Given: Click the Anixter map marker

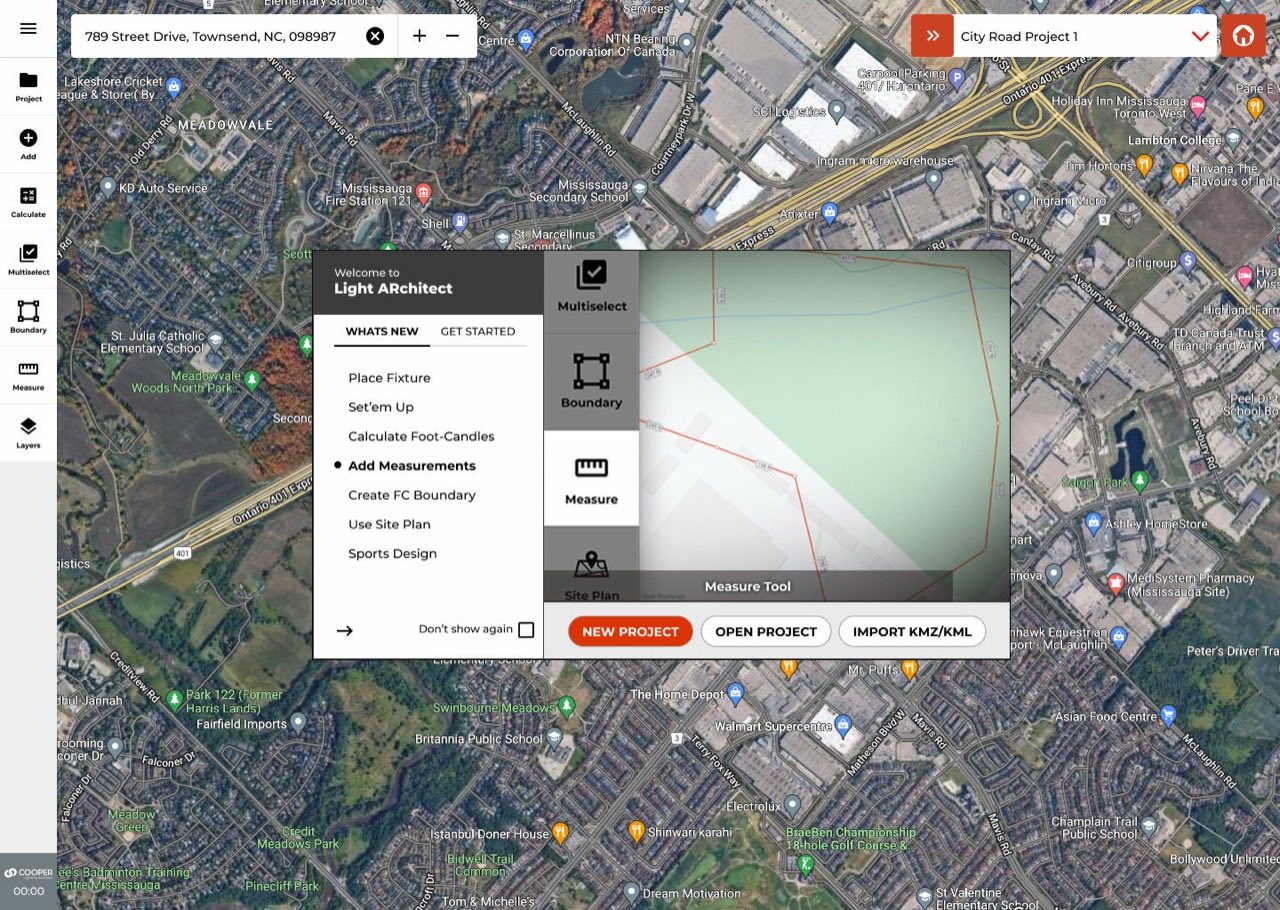Looking at the screenshot, I should click(829, 212).
